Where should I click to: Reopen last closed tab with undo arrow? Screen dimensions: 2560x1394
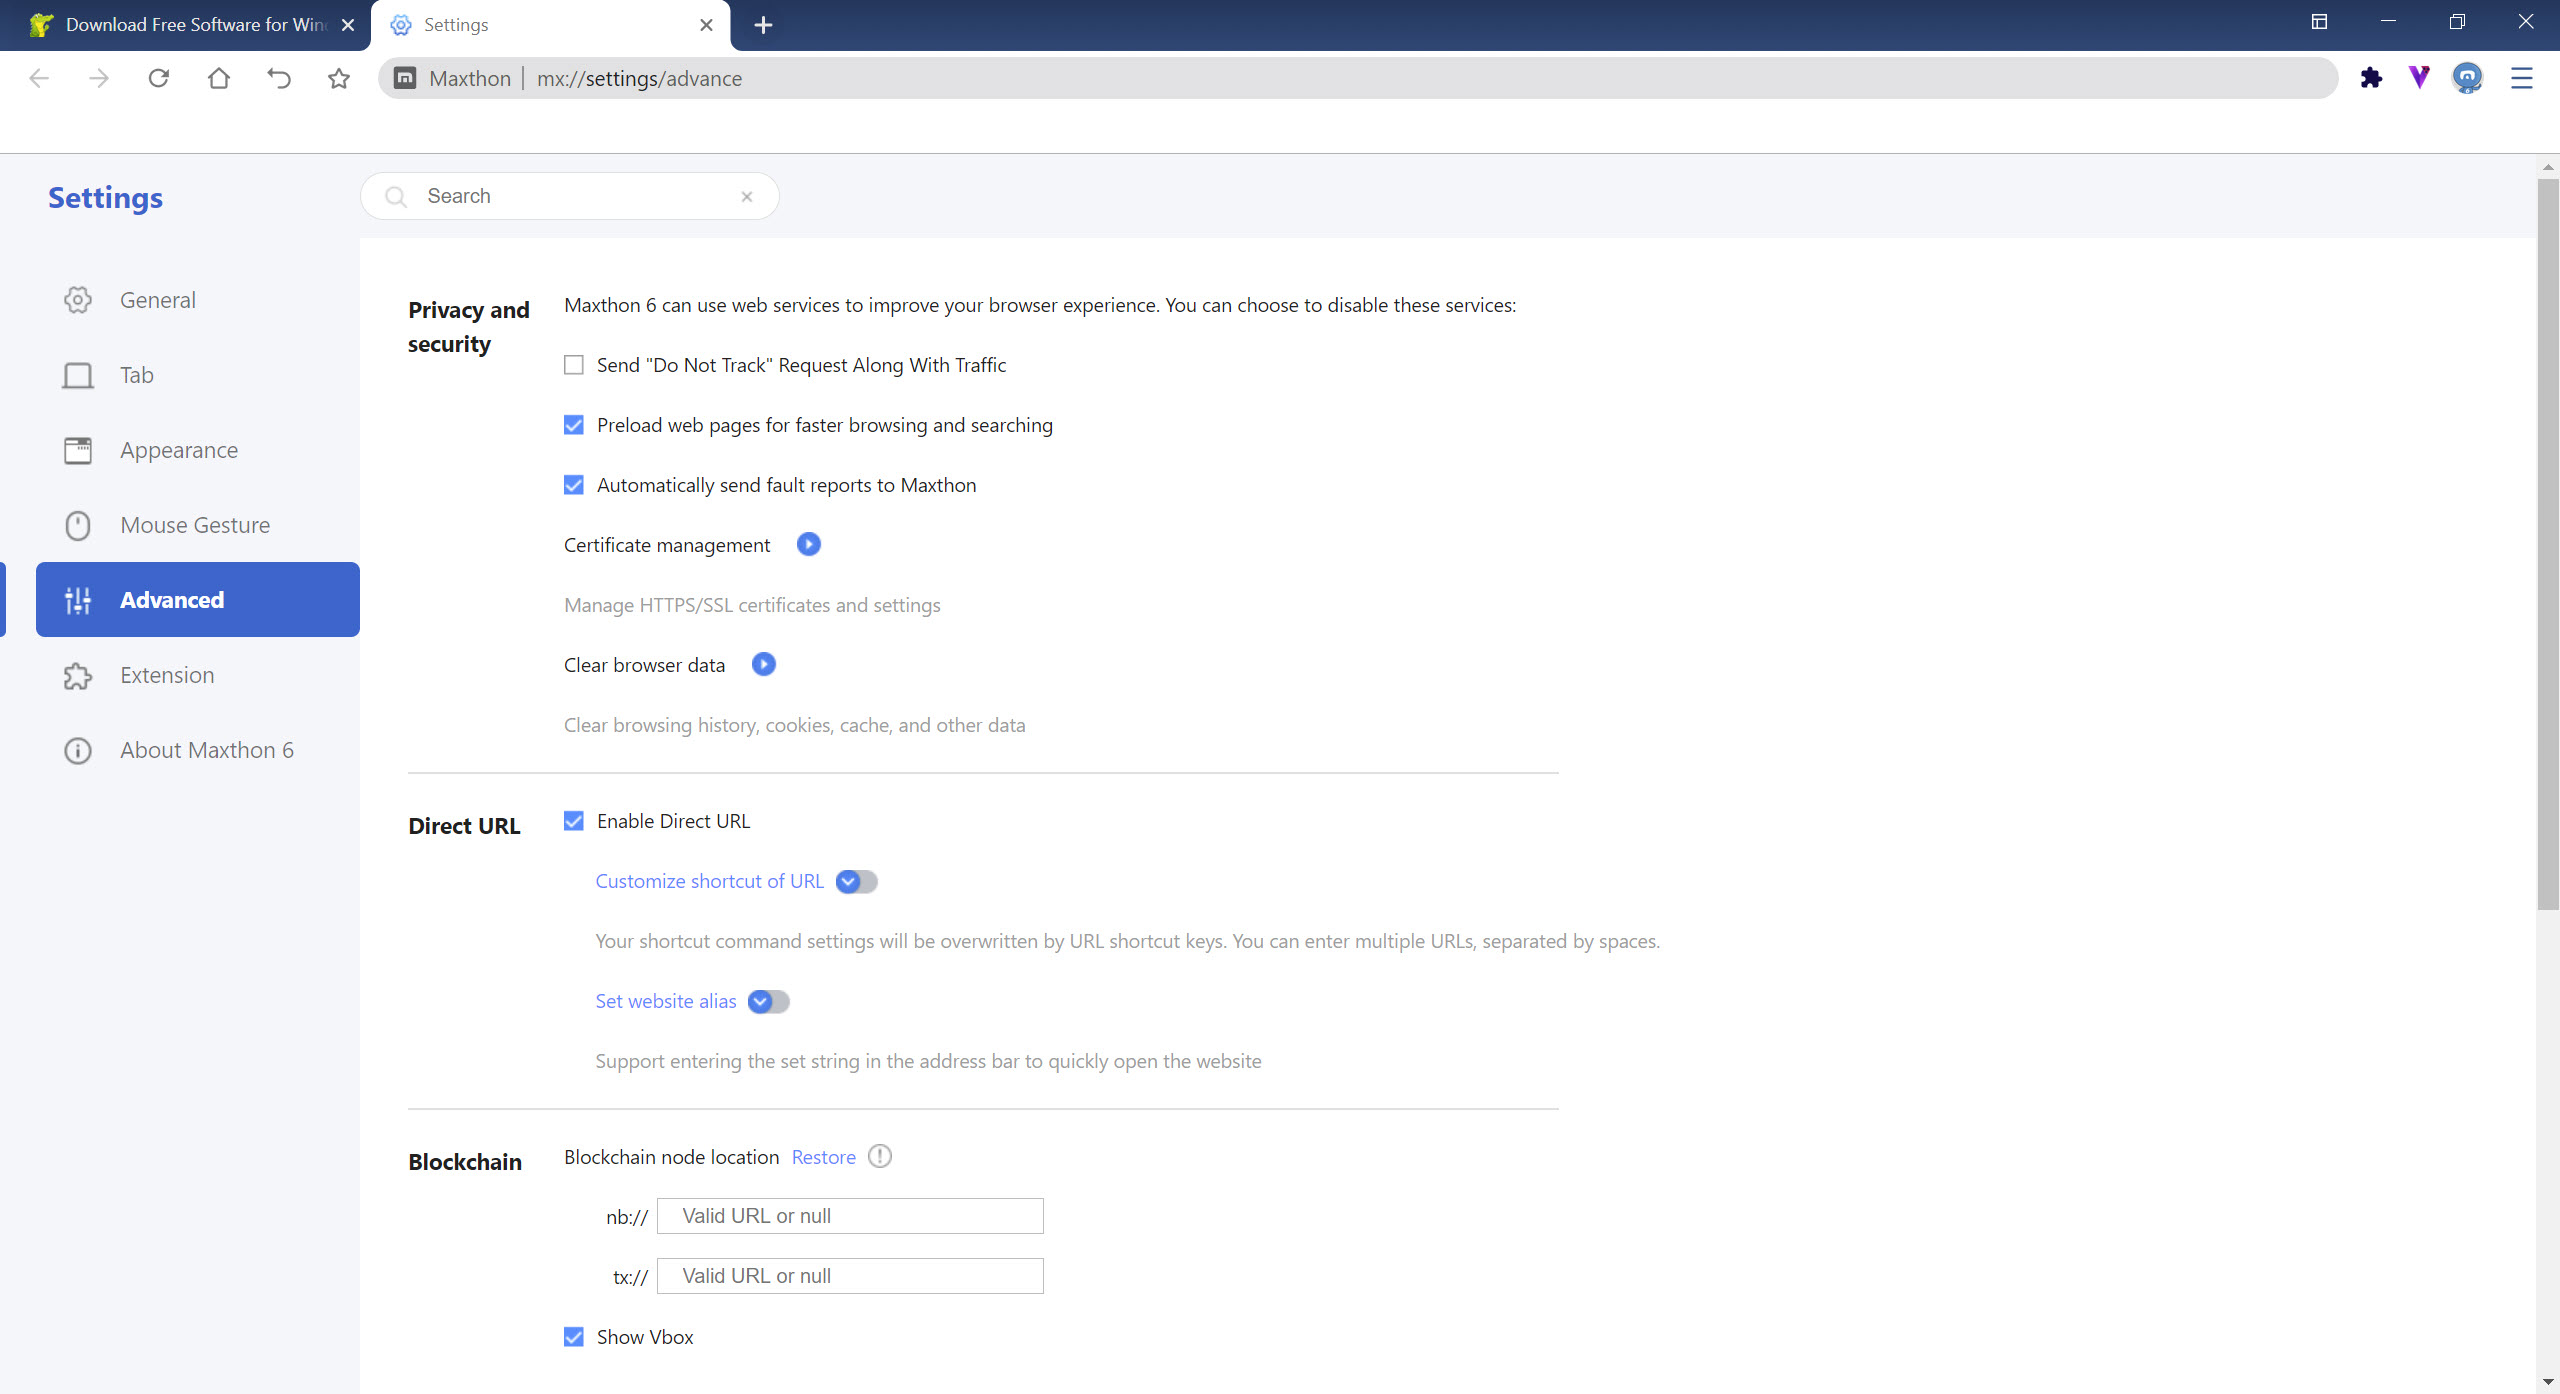pos(279,78)
